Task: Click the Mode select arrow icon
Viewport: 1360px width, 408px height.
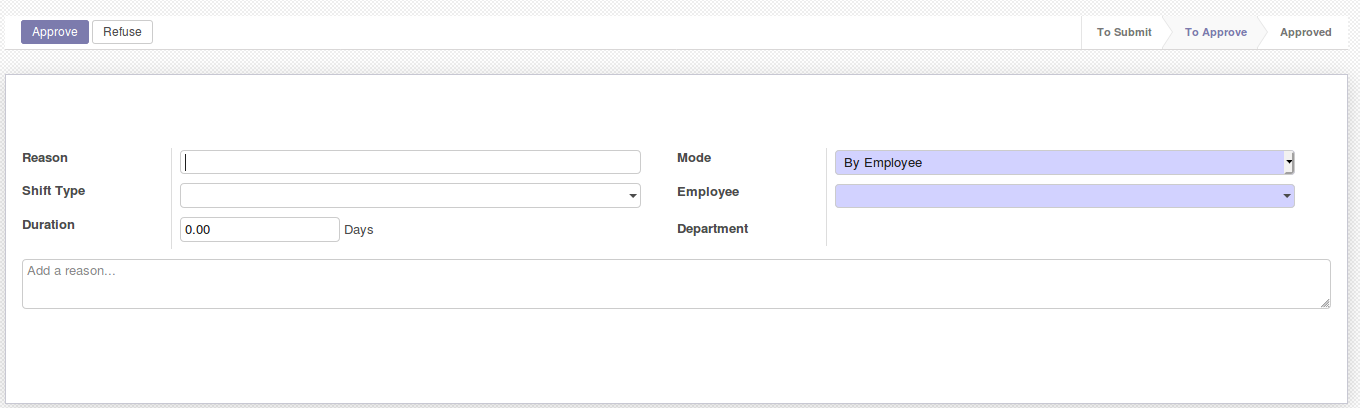Action: click(x=1289, y=161)
